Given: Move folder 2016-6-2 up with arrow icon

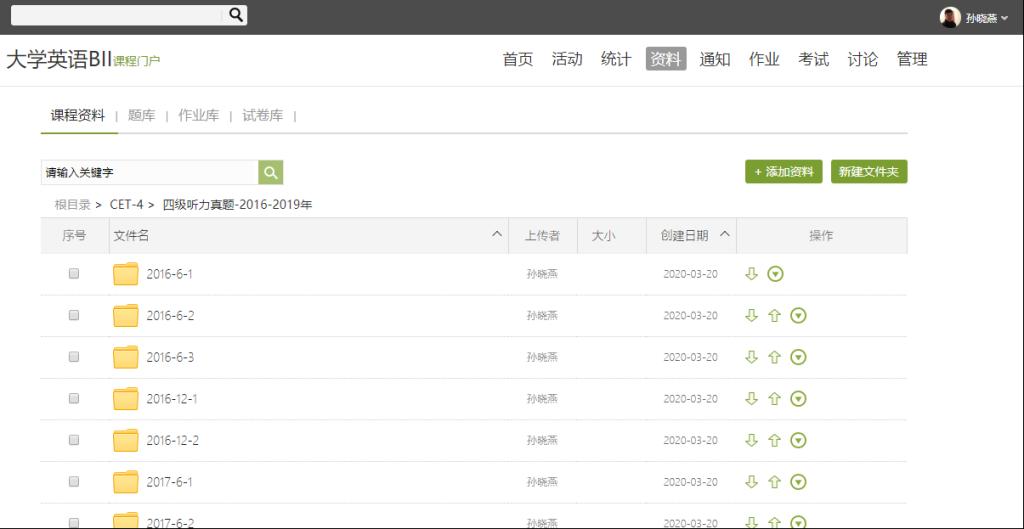Looking at the screenshot, I should [774, 316].
